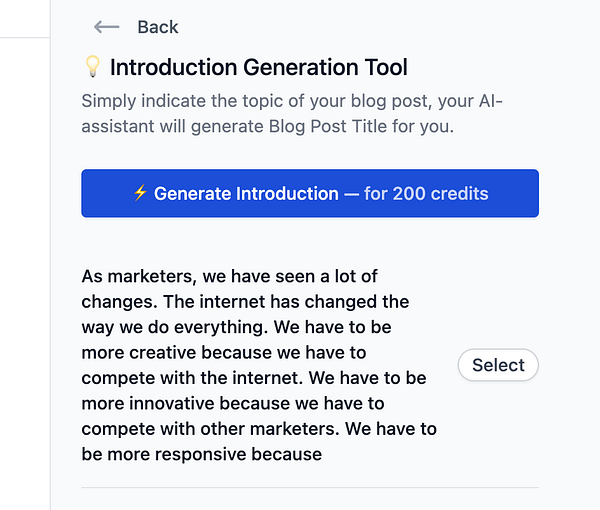Click the divider line below the generated text

tap(309, 488)
